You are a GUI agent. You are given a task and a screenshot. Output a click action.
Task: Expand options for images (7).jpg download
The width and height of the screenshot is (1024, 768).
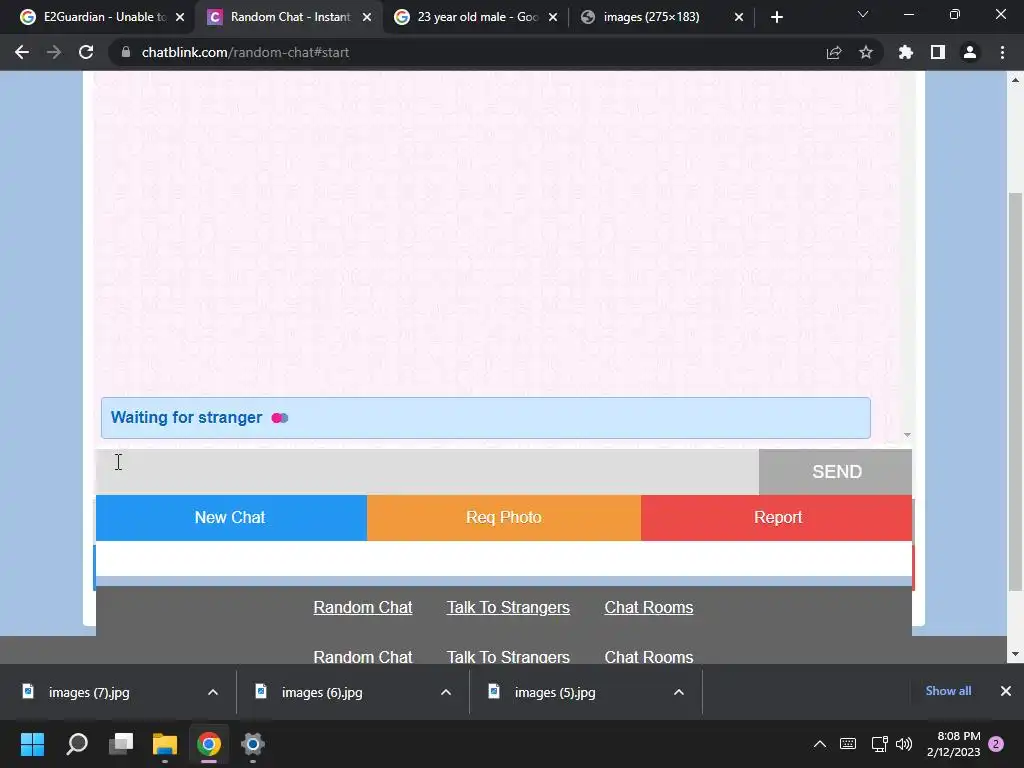(x=213, y=692)
